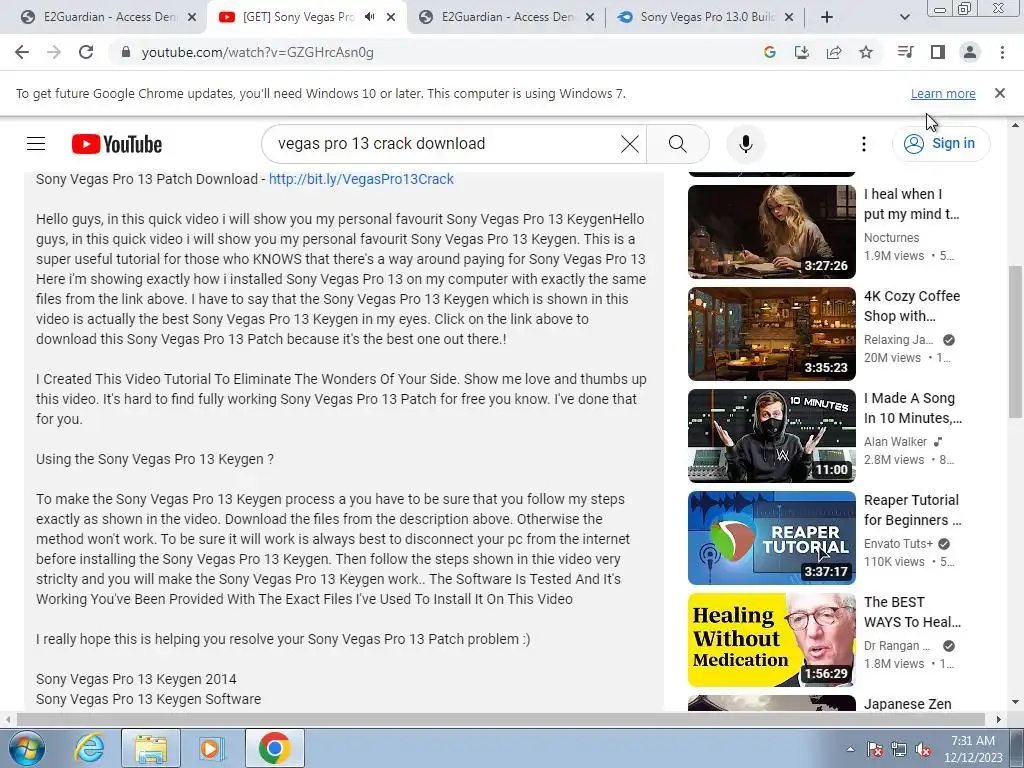Screen dimensions: 1024x768
Task: Click the muted volume tray icon
Action: pos(923,749)
